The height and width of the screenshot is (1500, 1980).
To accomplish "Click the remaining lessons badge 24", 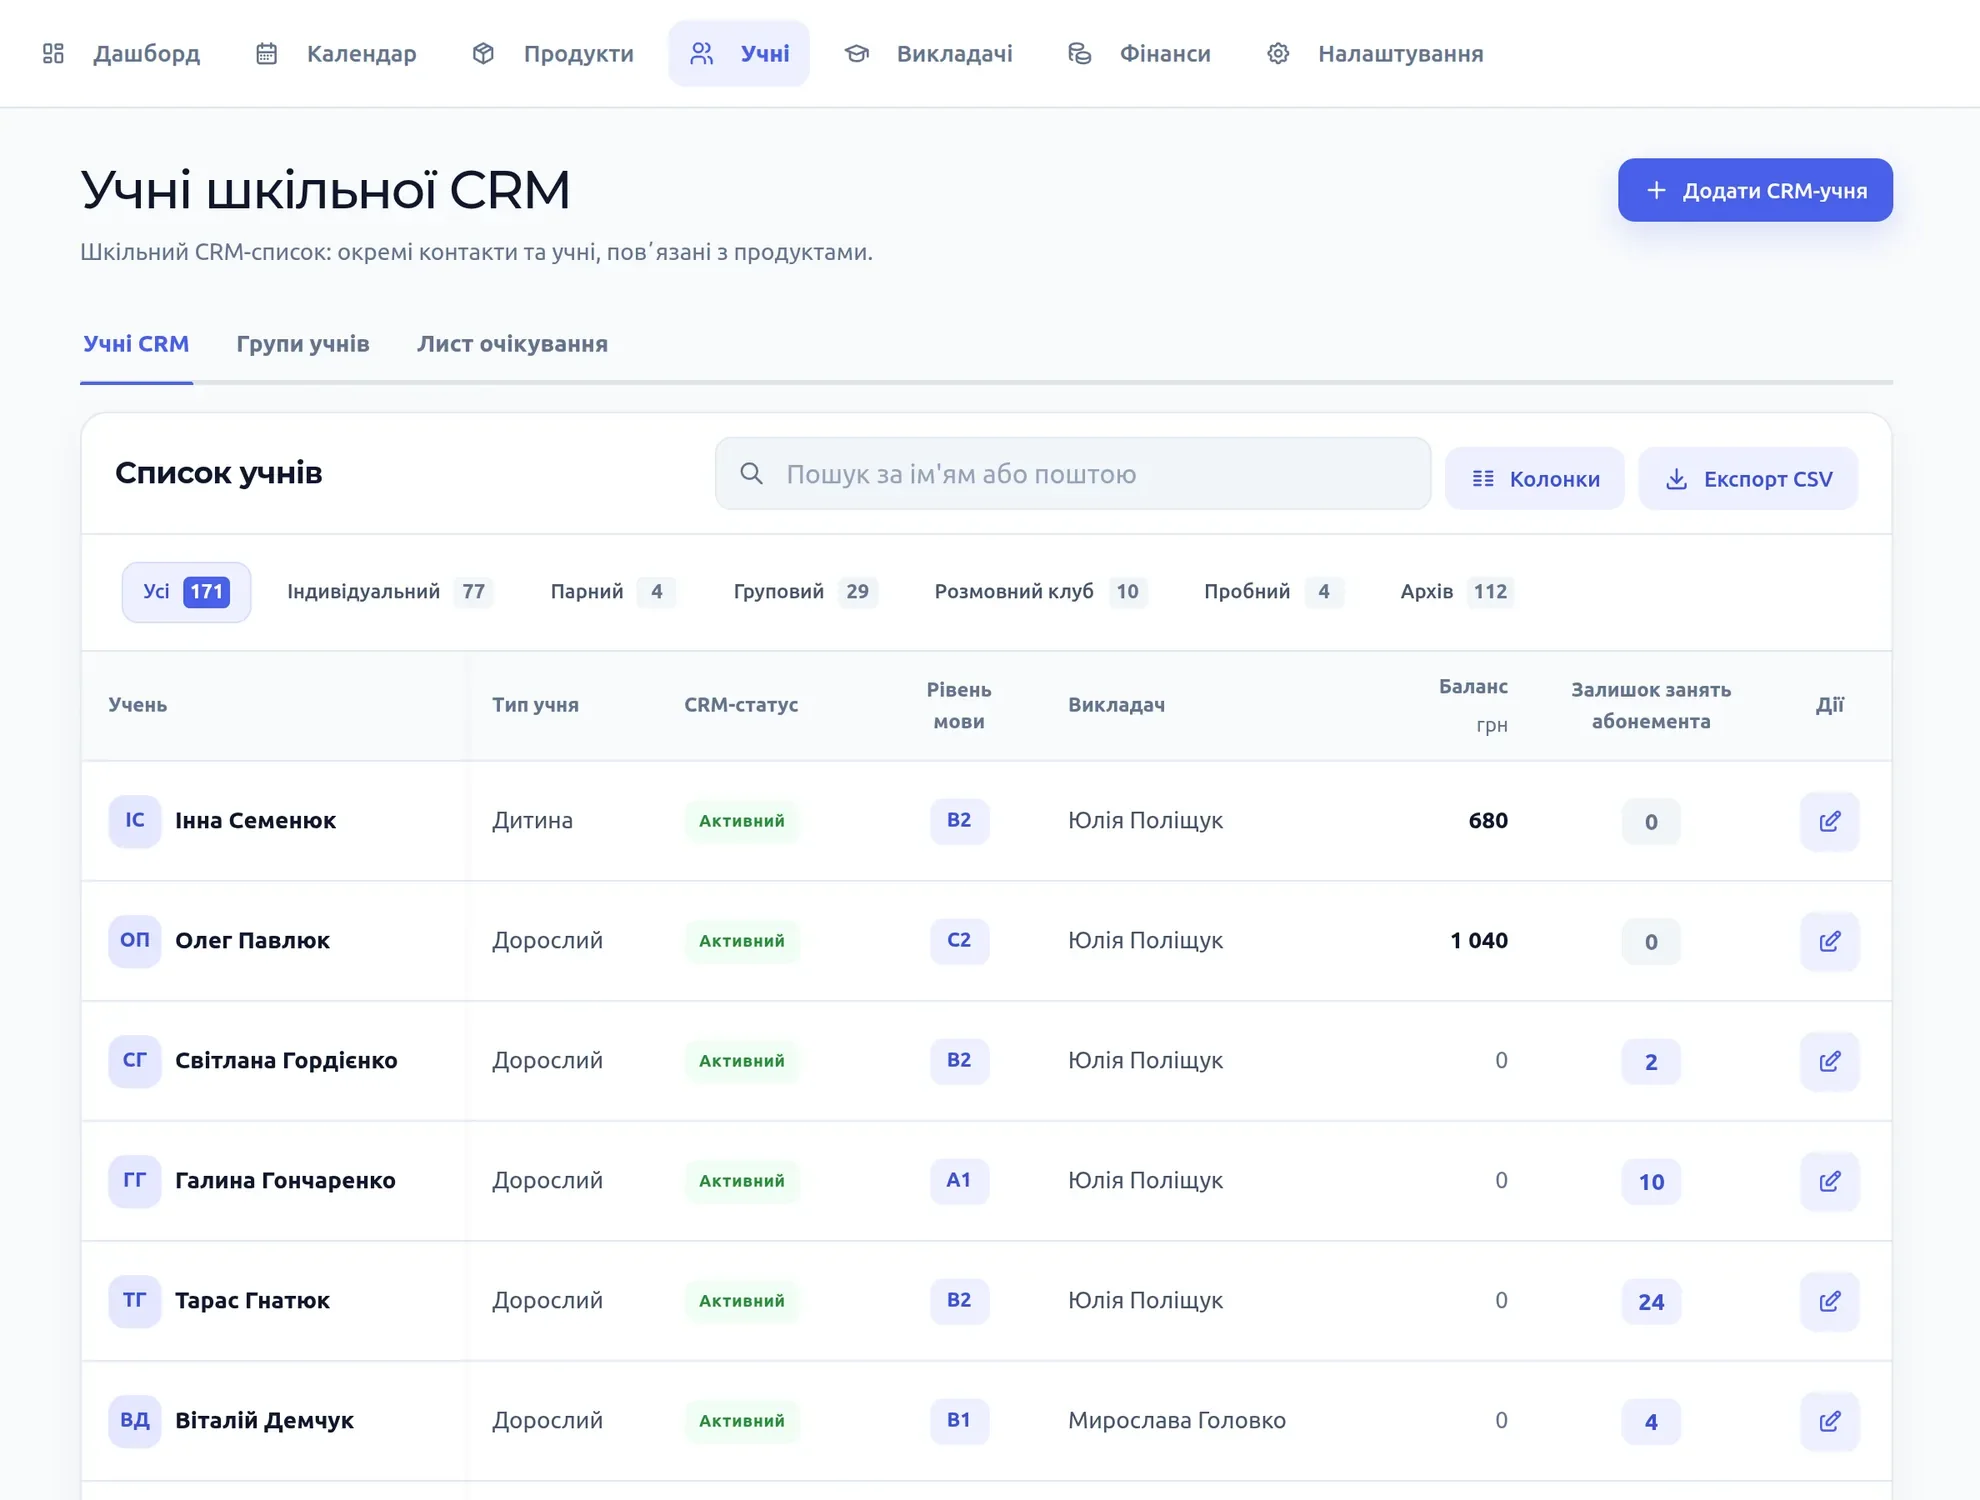I will (1650, 1302).
